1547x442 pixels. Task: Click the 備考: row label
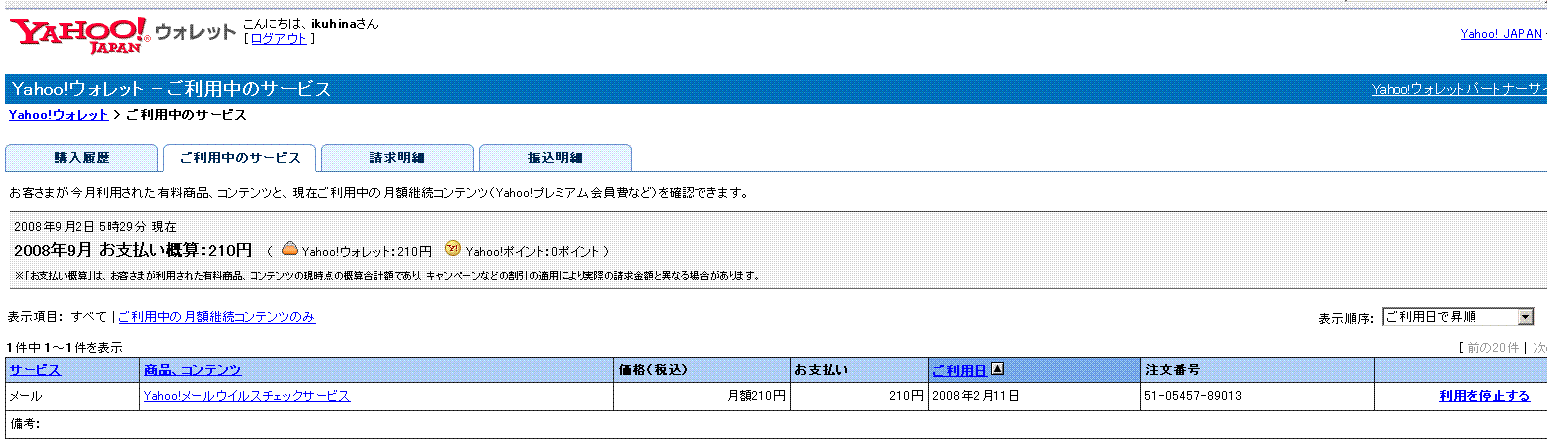point(25,424)
